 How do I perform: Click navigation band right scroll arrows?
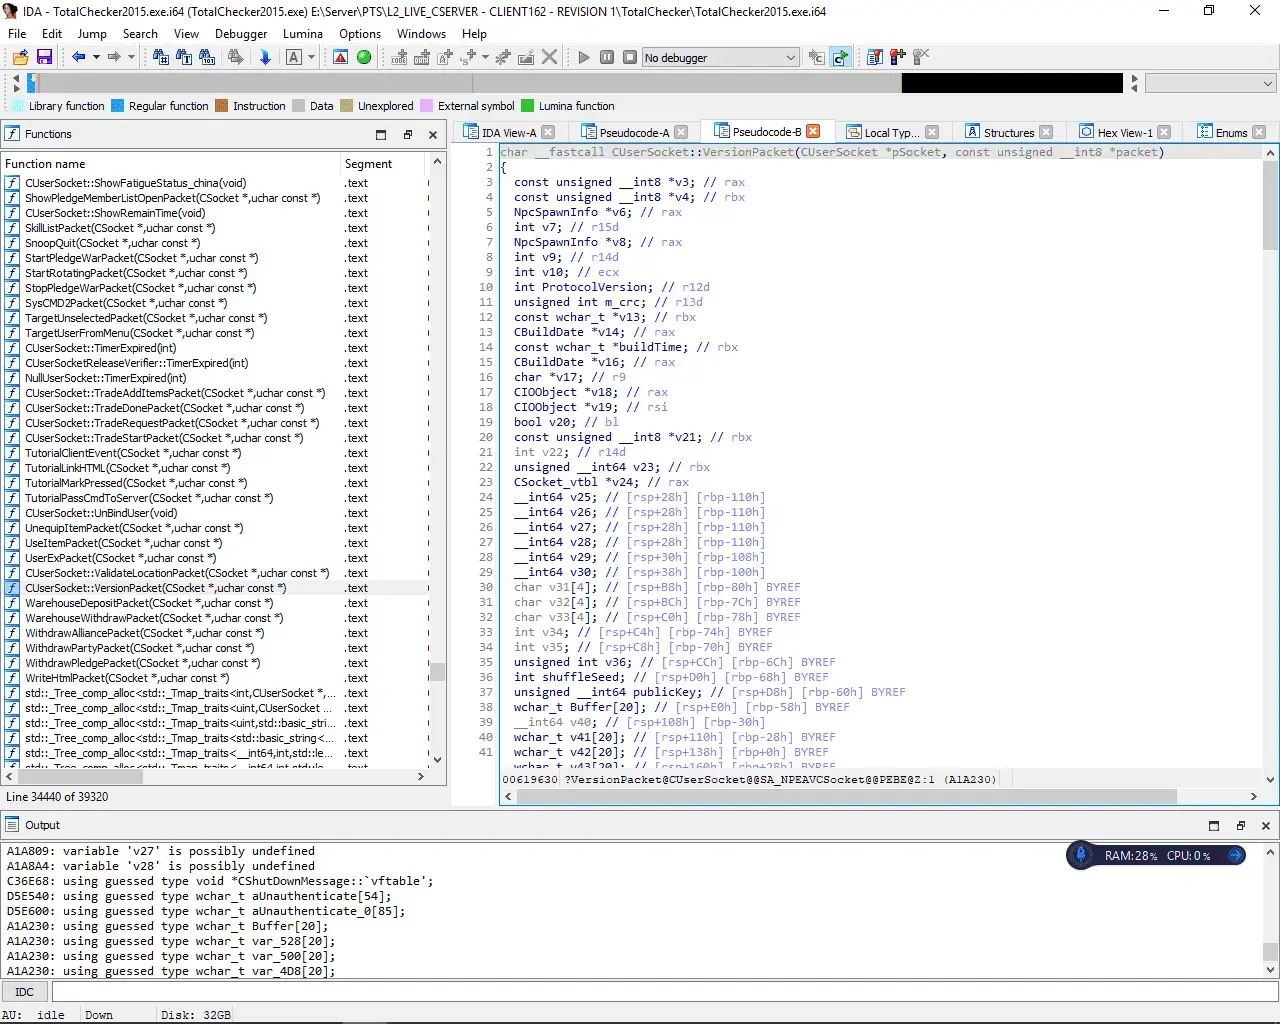pos(1134,83)
